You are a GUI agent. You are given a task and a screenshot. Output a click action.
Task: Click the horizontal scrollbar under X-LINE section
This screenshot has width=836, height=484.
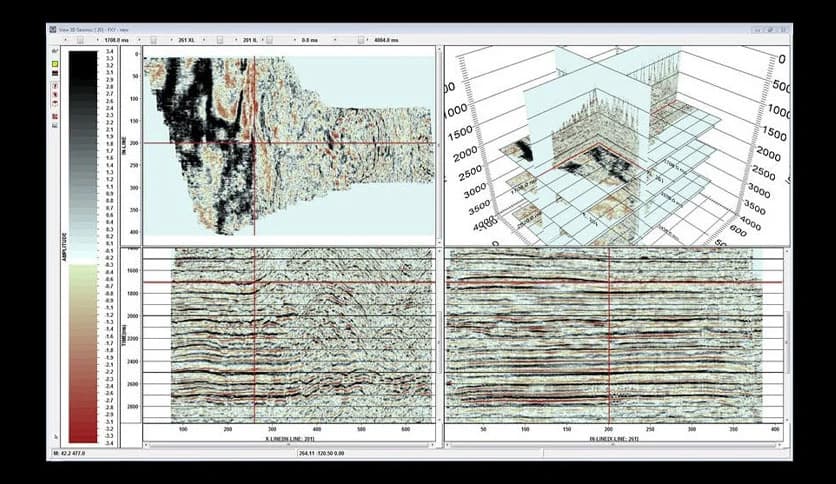coord(289,445)
